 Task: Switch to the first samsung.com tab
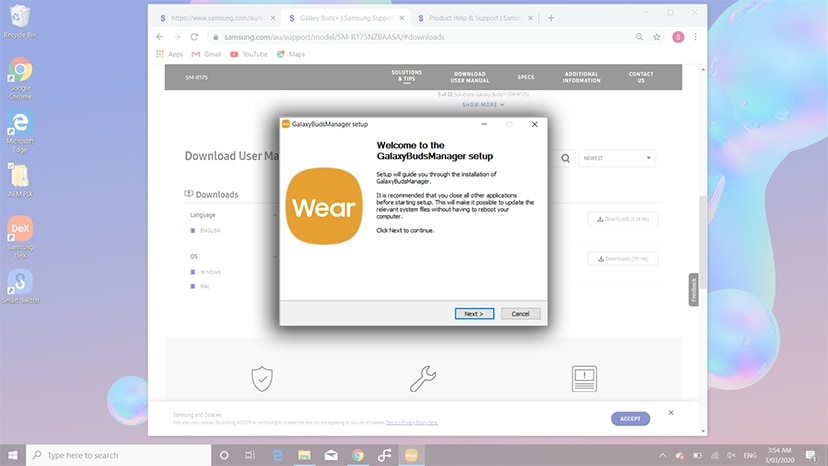[x=218, y=18]
